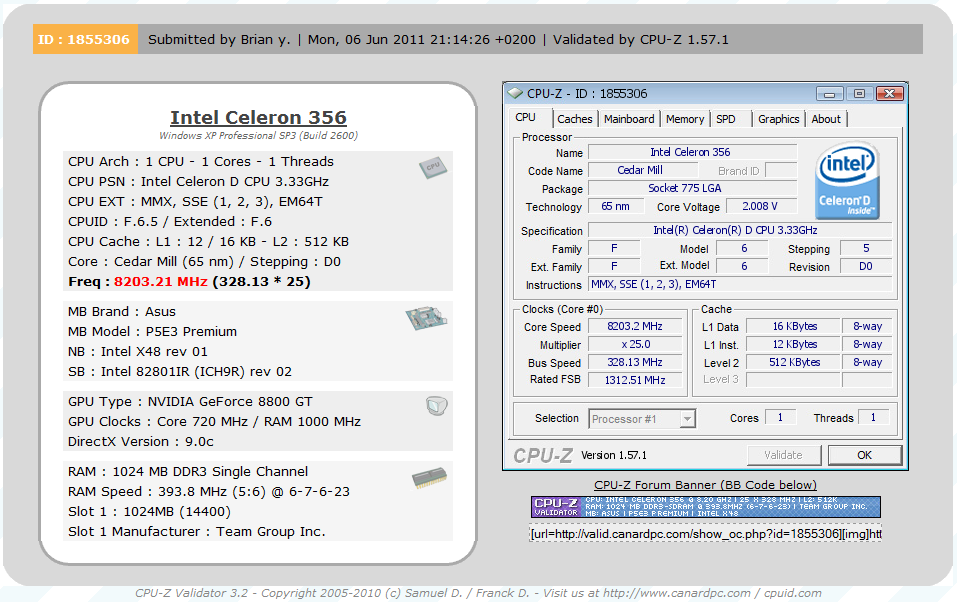Click the RAM module icon beside RAM info
Screen dimensions: 957x602
point(430,478)
